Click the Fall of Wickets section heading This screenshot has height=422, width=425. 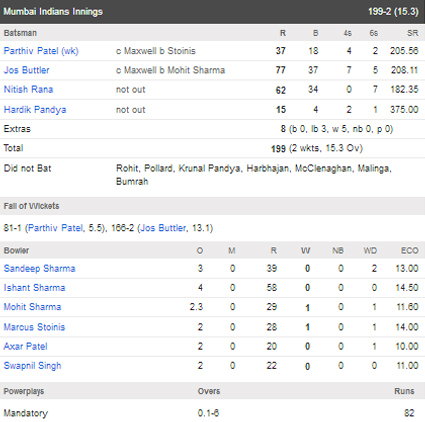coord(31,206)
